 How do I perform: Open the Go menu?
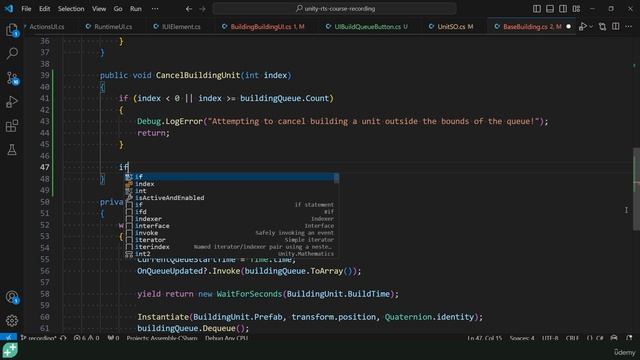coord(118,9)
